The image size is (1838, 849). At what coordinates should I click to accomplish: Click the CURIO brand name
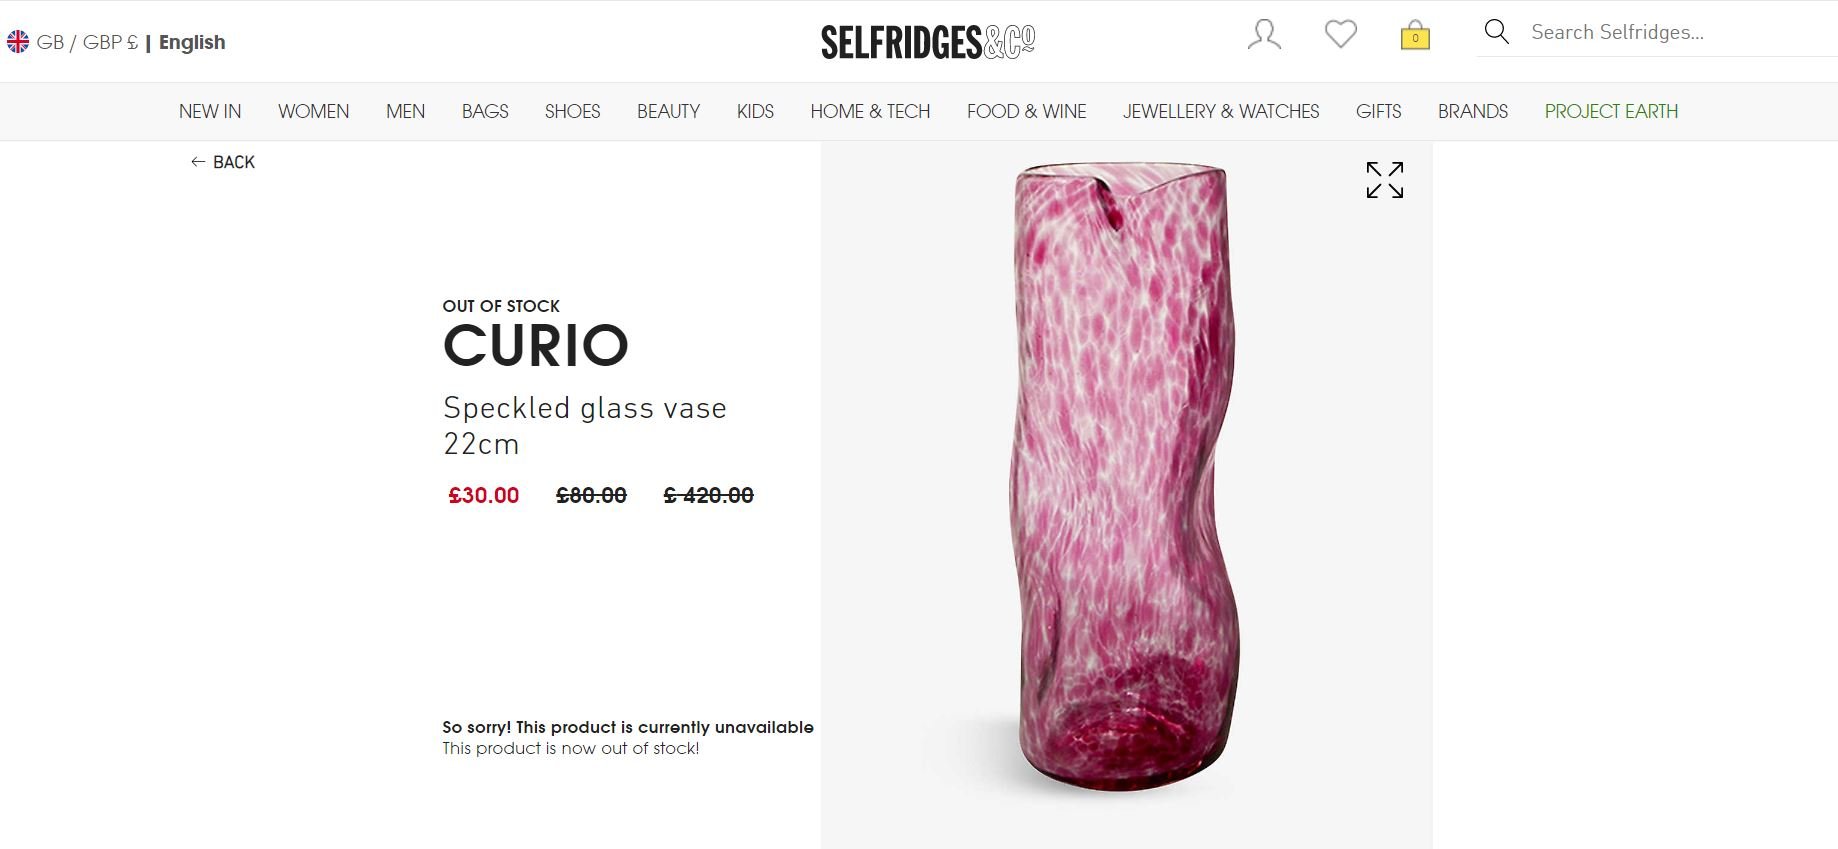[x=536, y=346]
